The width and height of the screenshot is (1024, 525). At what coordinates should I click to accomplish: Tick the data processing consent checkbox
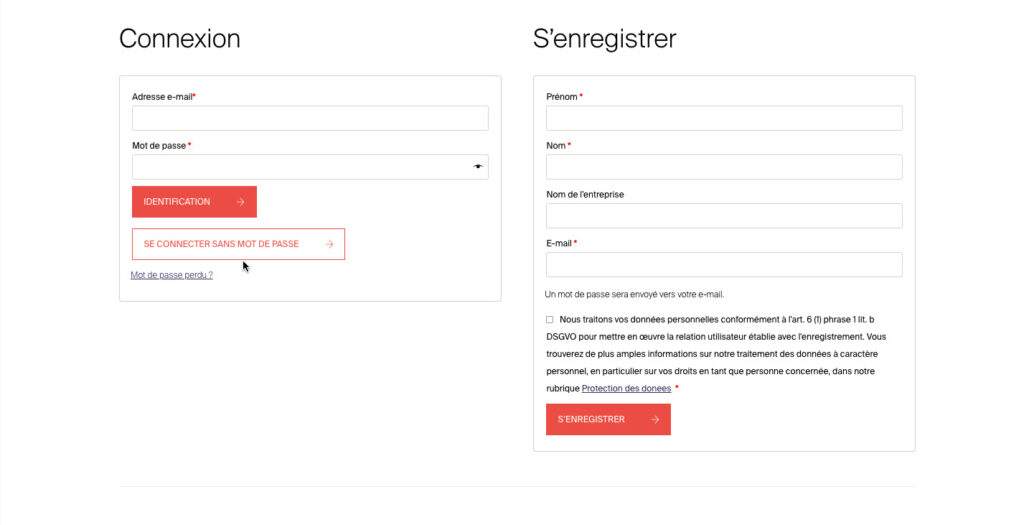[549, 320]
